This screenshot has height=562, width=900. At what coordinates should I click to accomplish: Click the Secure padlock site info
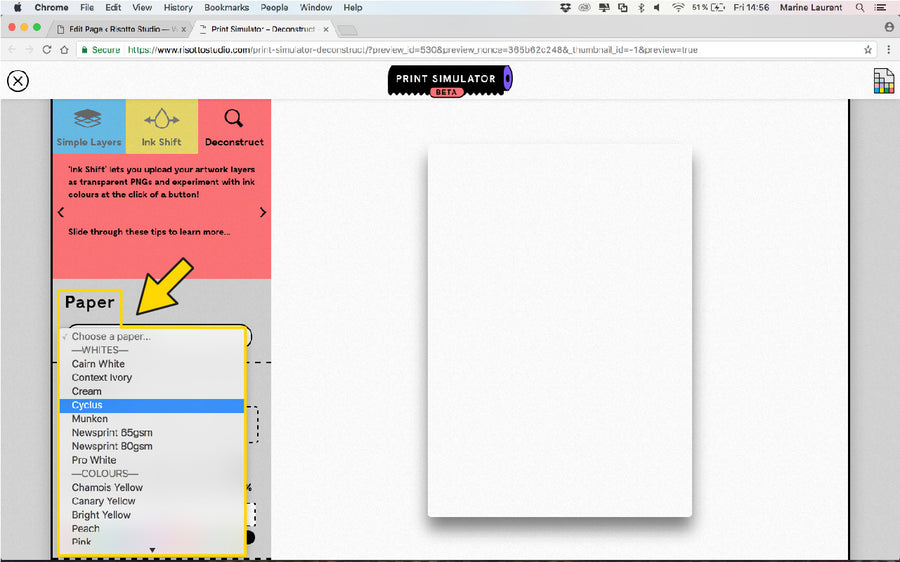(x=100, y=50)
